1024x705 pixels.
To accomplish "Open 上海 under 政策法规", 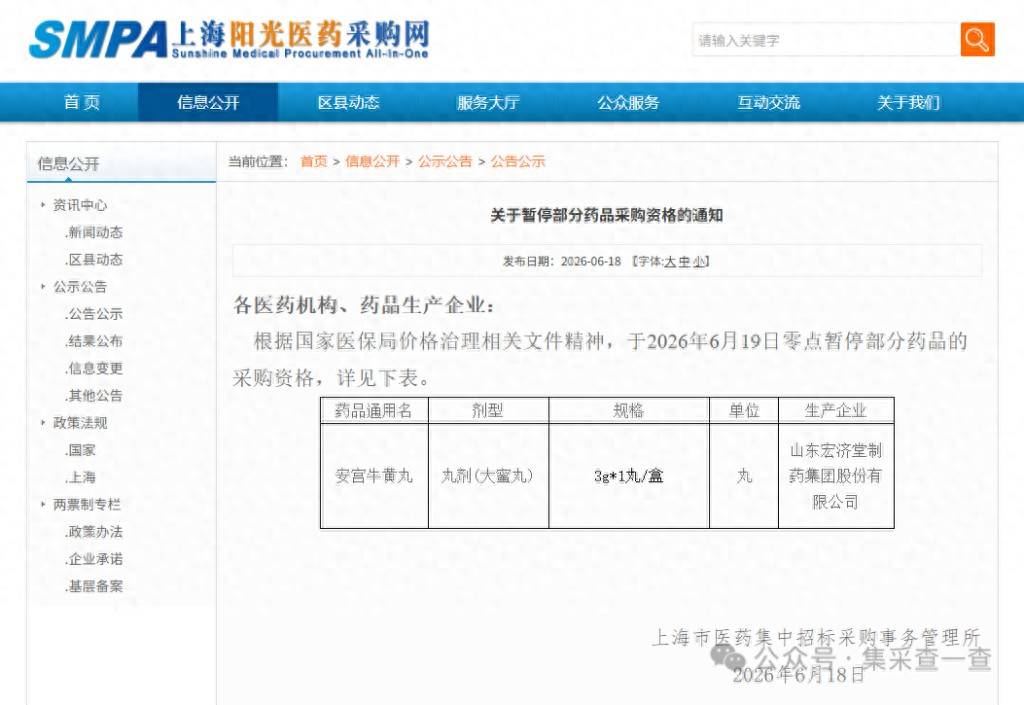I will tap(80, 477).
